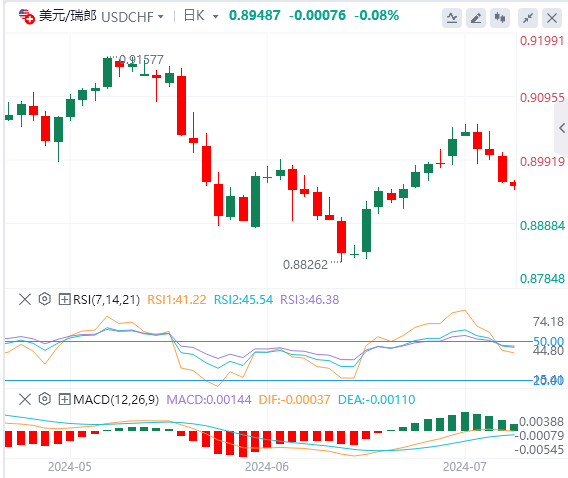The height and width of the screenshot is (478, 568).
Task: Click the DIF:-0.00037 value
Action: pyautogui.click(x=294, y=400)
